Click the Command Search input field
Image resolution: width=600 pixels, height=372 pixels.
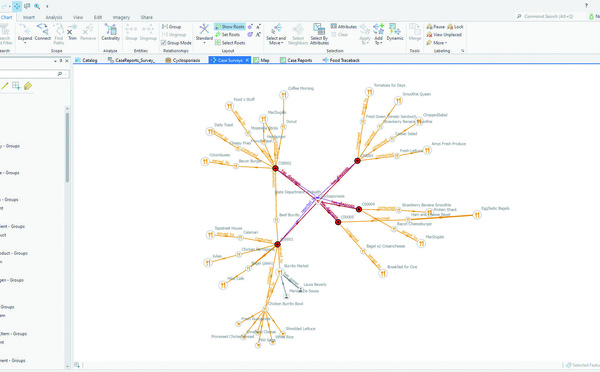click(550, 16)
